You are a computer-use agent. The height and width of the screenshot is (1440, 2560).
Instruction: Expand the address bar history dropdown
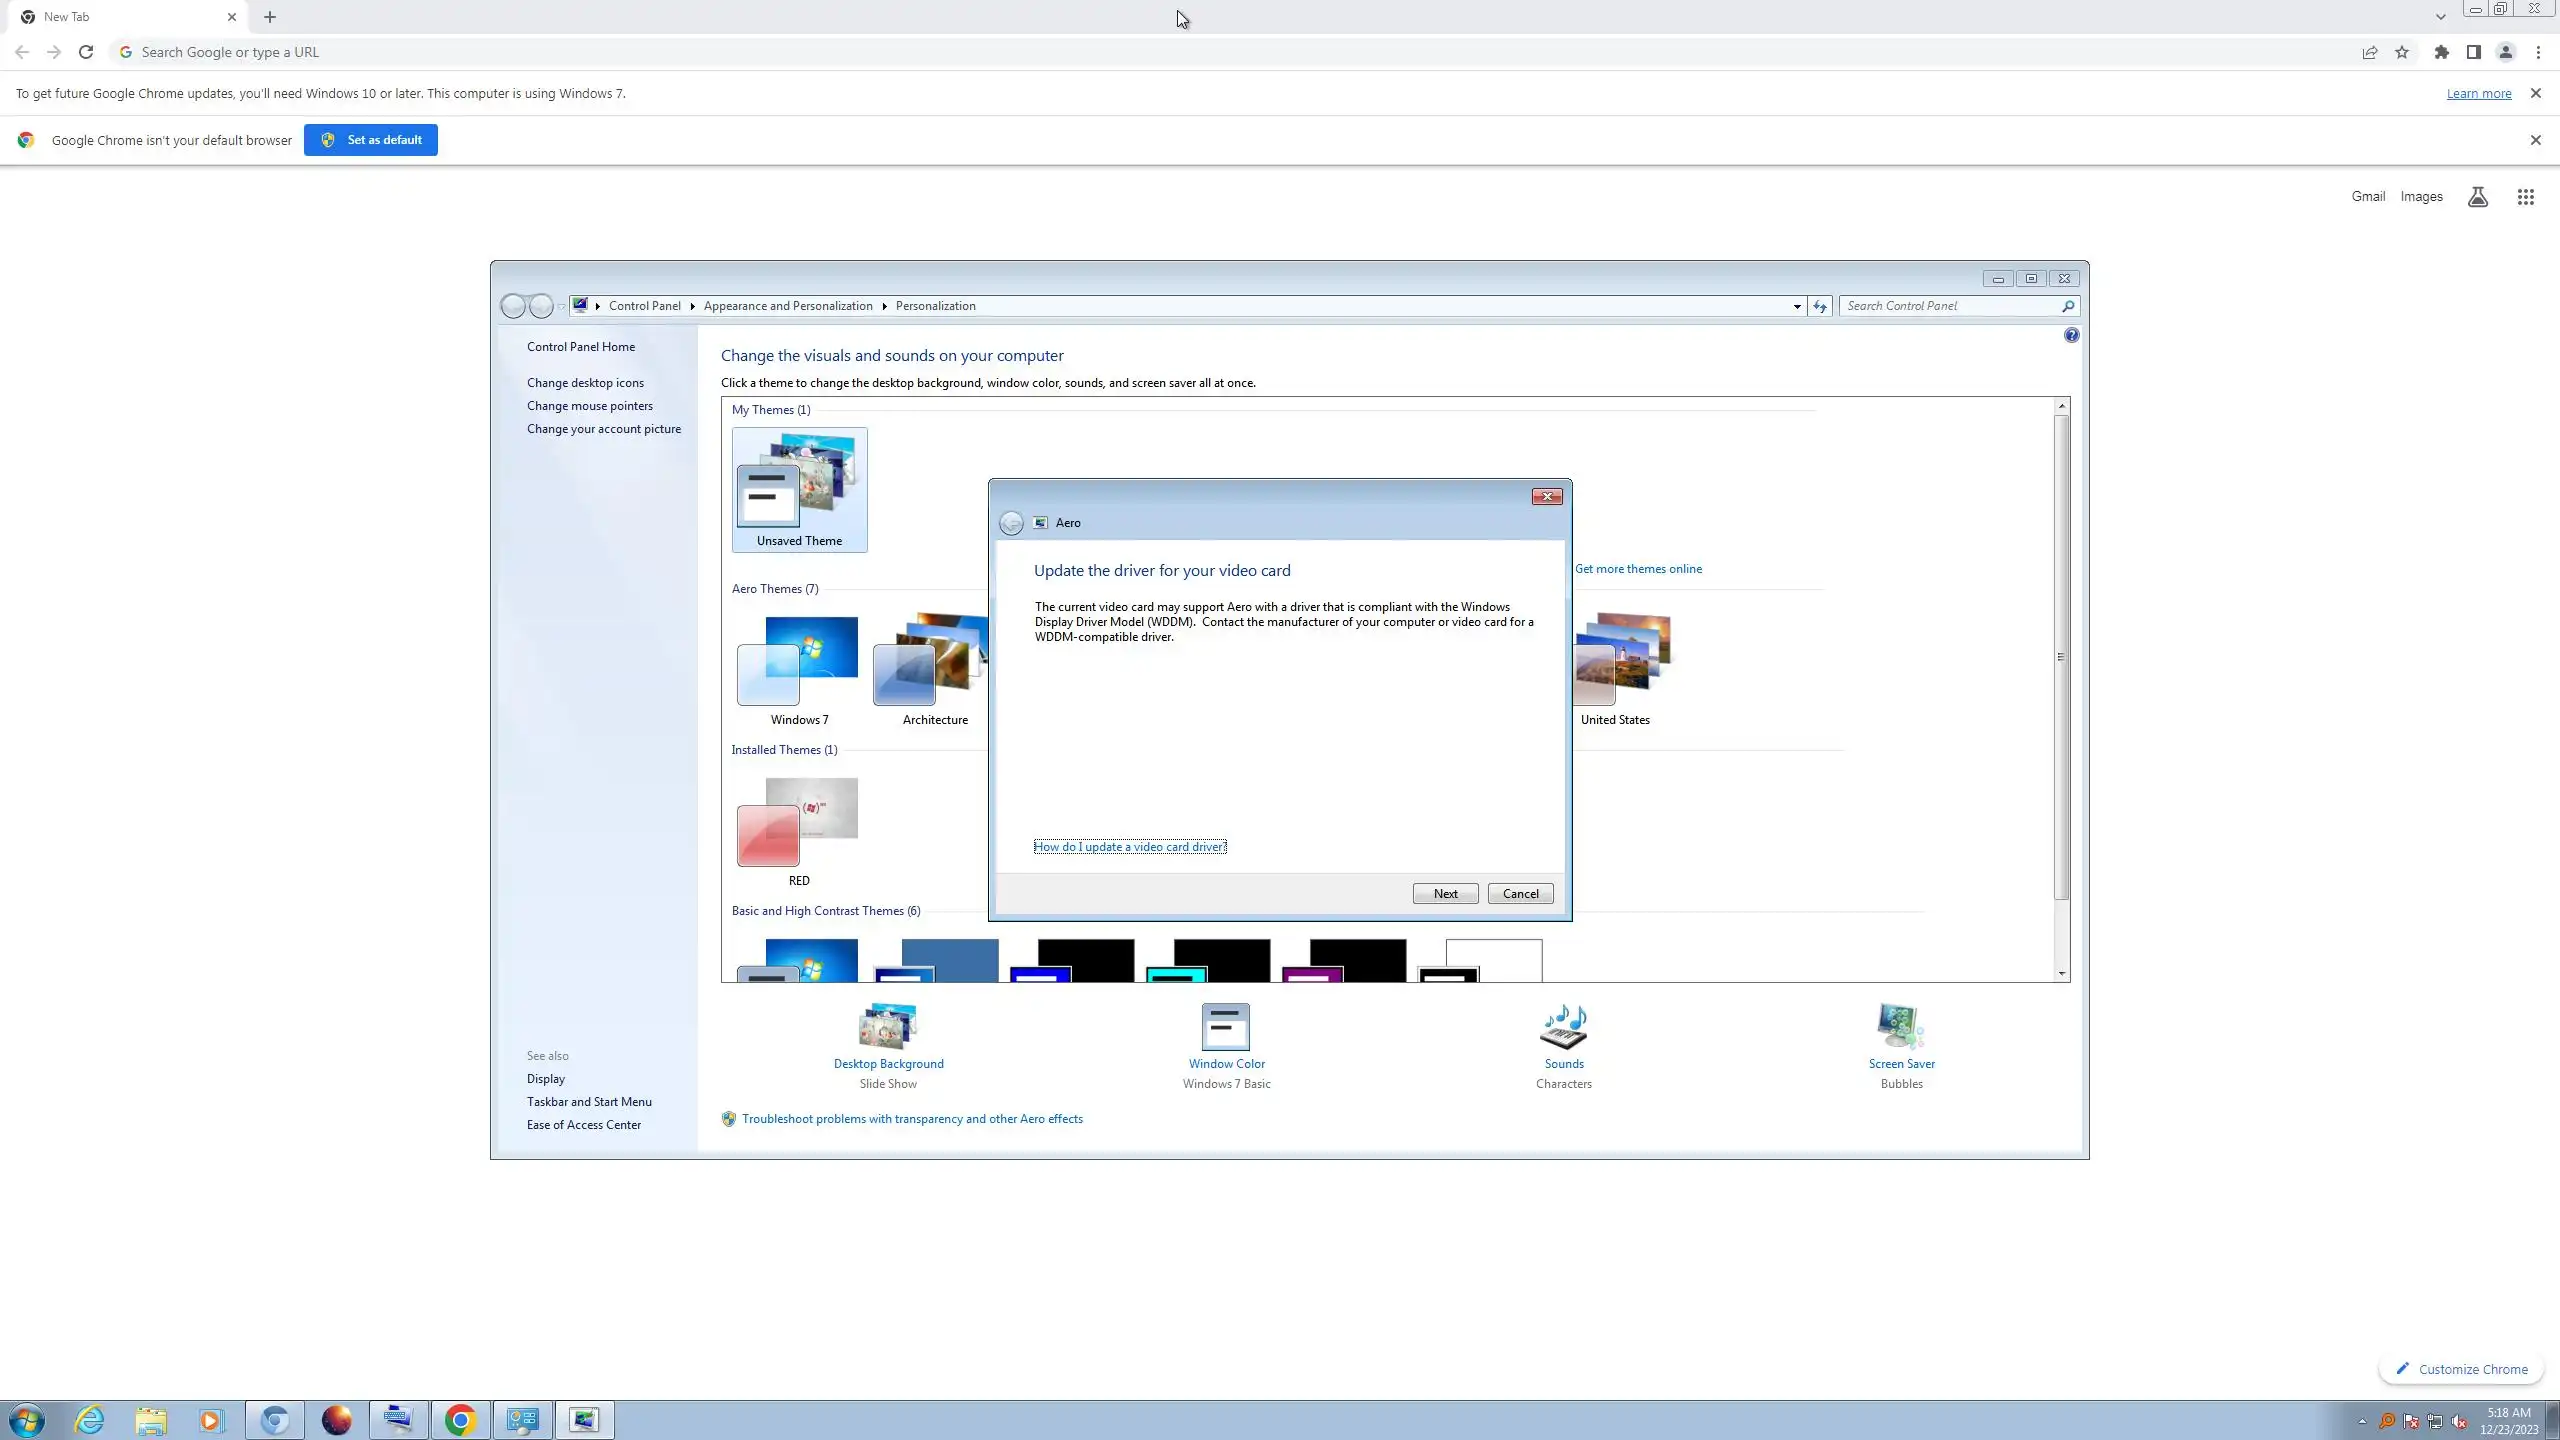click(x=1797, y=306)
